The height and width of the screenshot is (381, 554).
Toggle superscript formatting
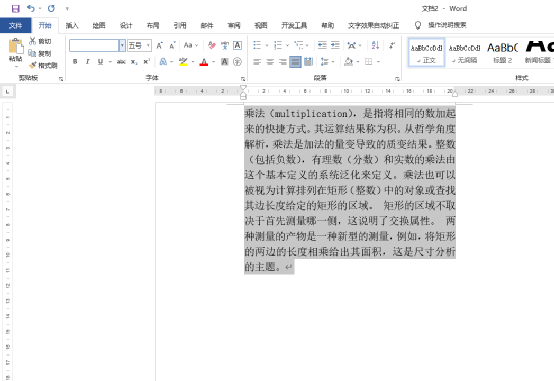pos(147,62)
